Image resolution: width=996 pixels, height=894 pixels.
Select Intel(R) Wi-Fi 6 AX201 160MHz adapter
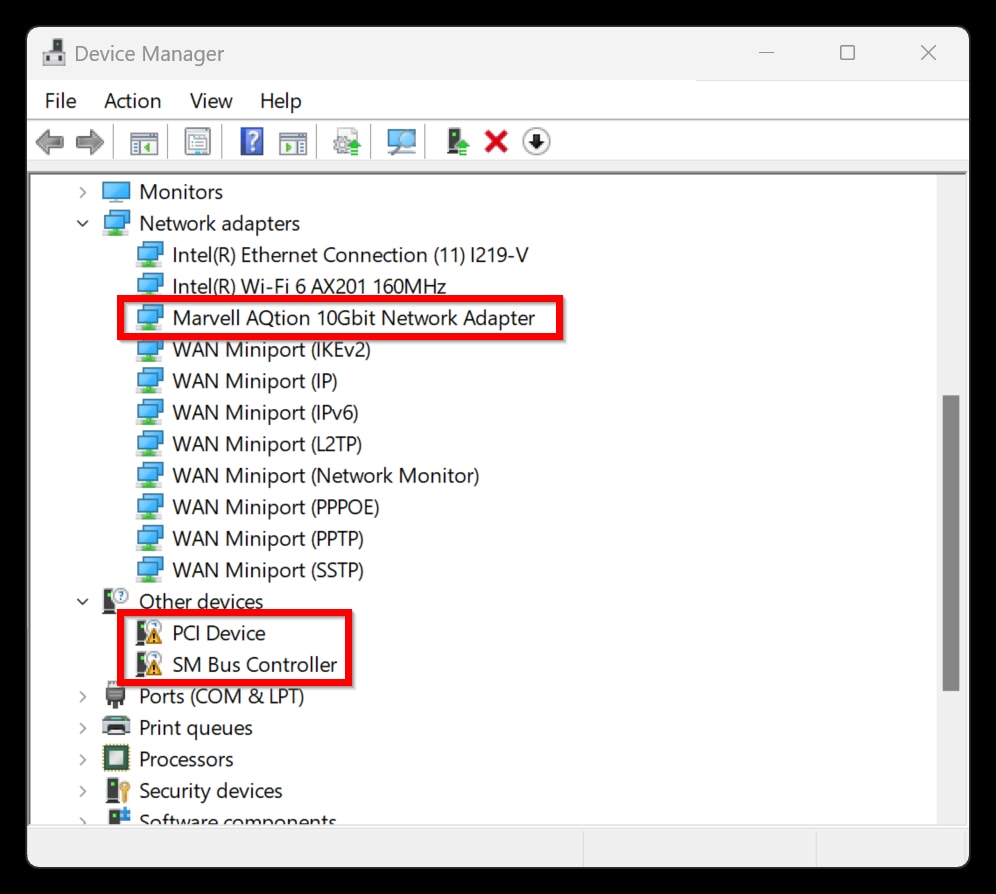(x=308, y=287)
